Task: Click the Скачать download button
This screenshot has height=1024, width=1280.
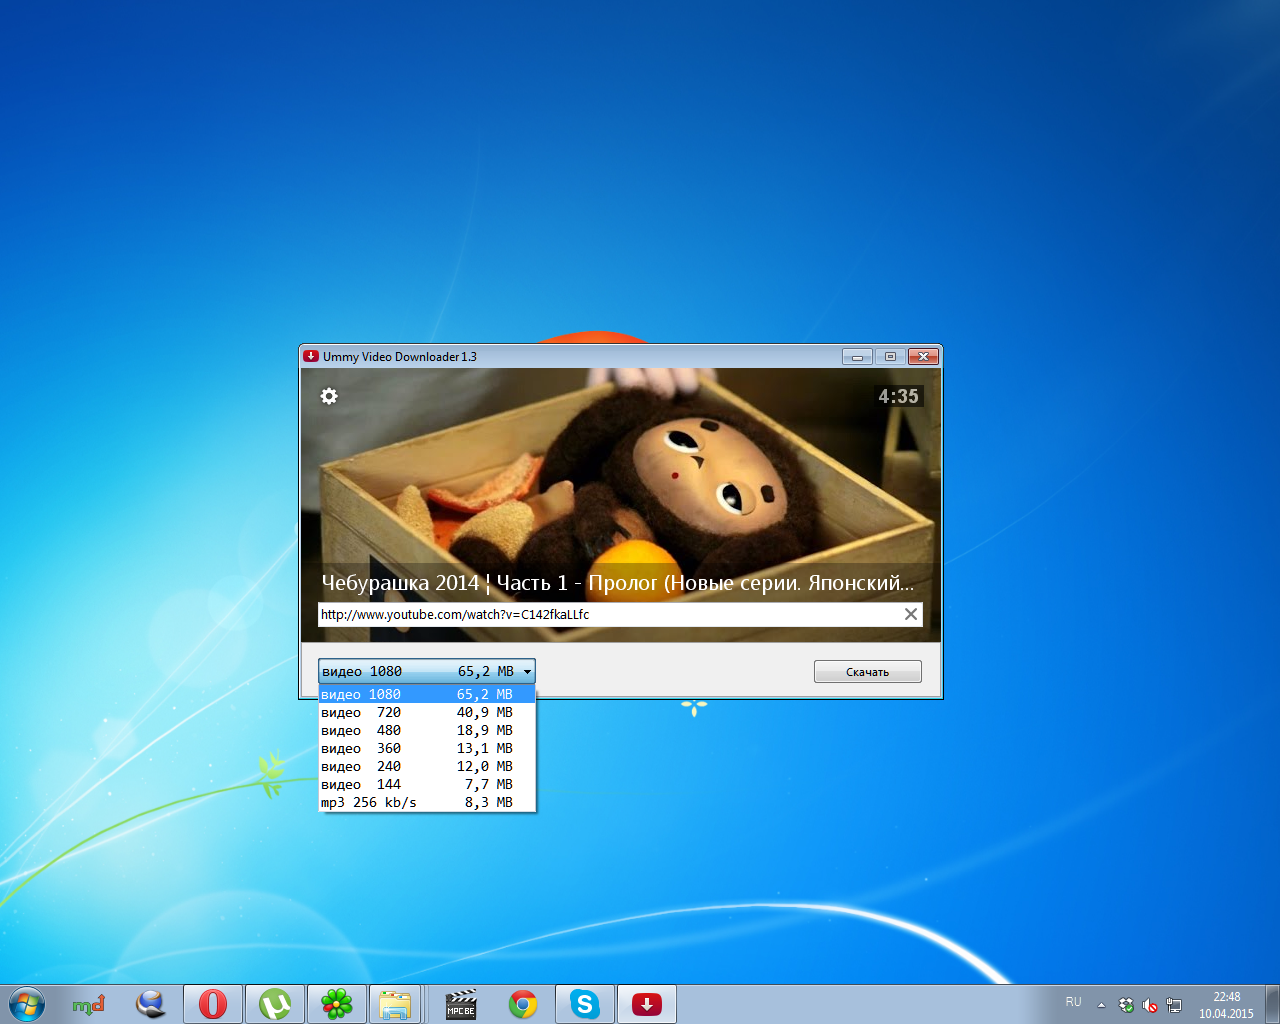Action: coord(868,672)
